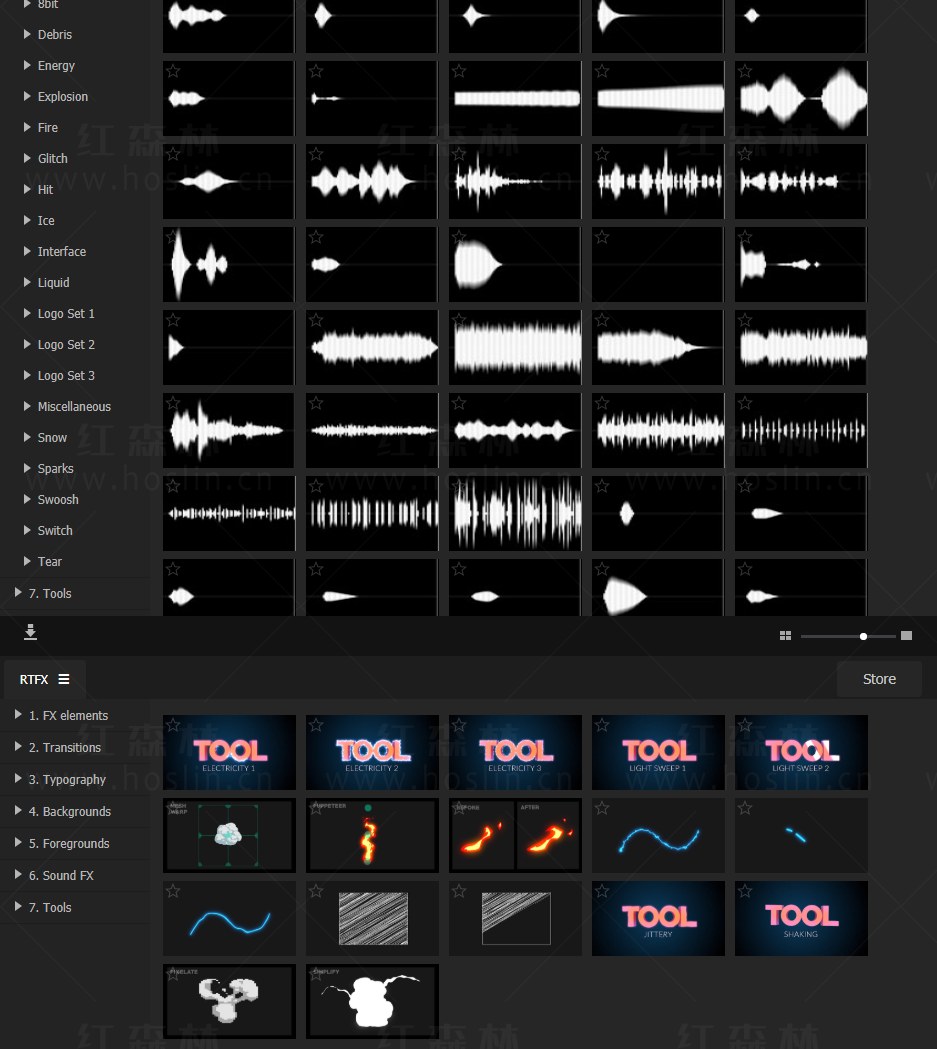937x1049 pixels.
Task: Select the Mesh Warp tool thumbnail
Action: tap(229, 836)
